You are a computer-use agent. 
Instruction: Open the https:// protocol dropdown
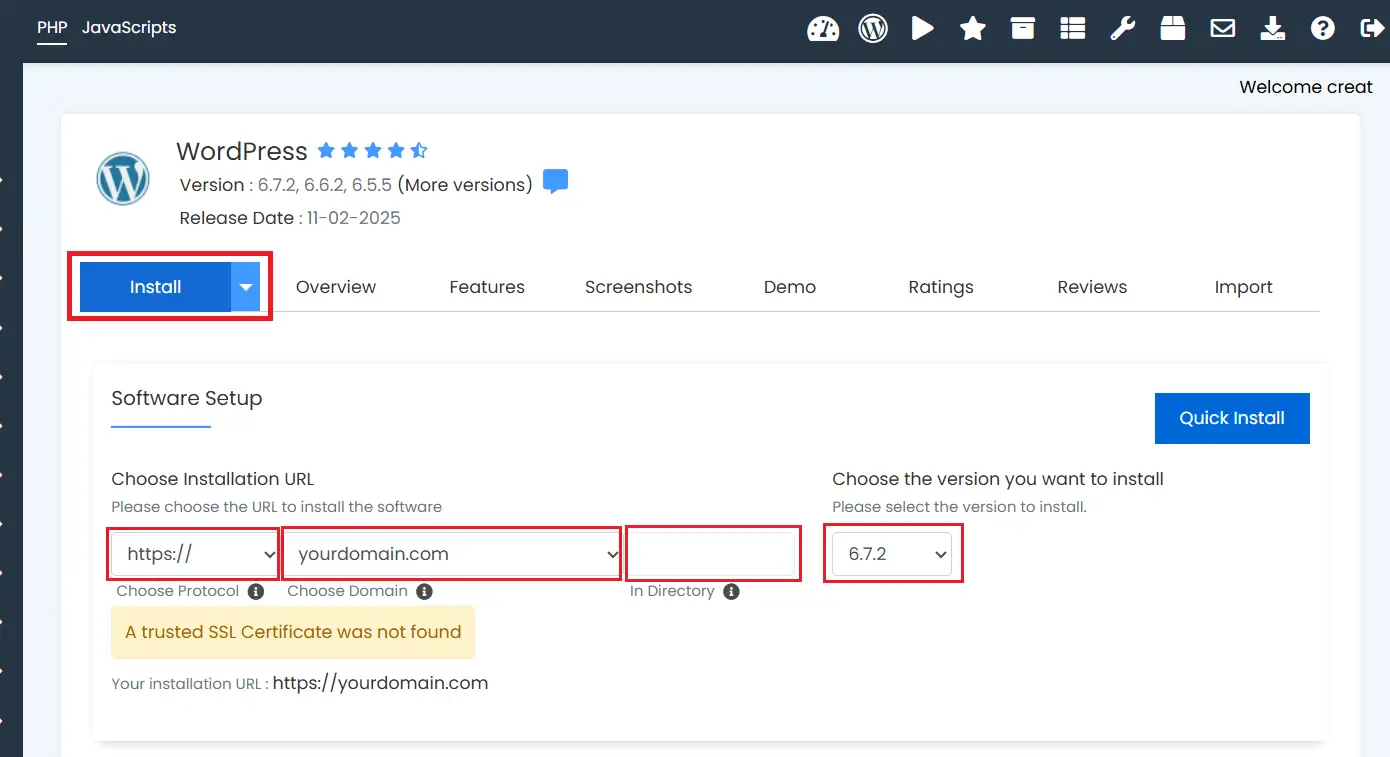[x=195, y=553]
